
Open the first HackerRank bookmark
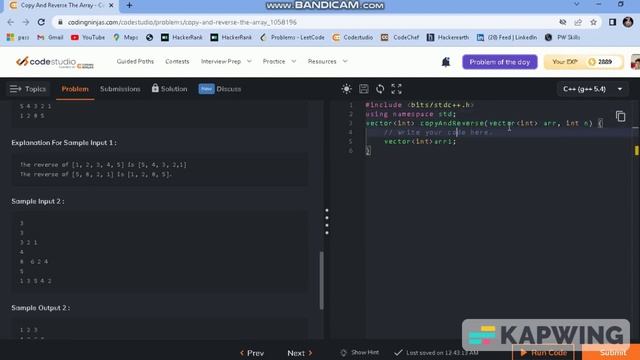pos(182,37)
